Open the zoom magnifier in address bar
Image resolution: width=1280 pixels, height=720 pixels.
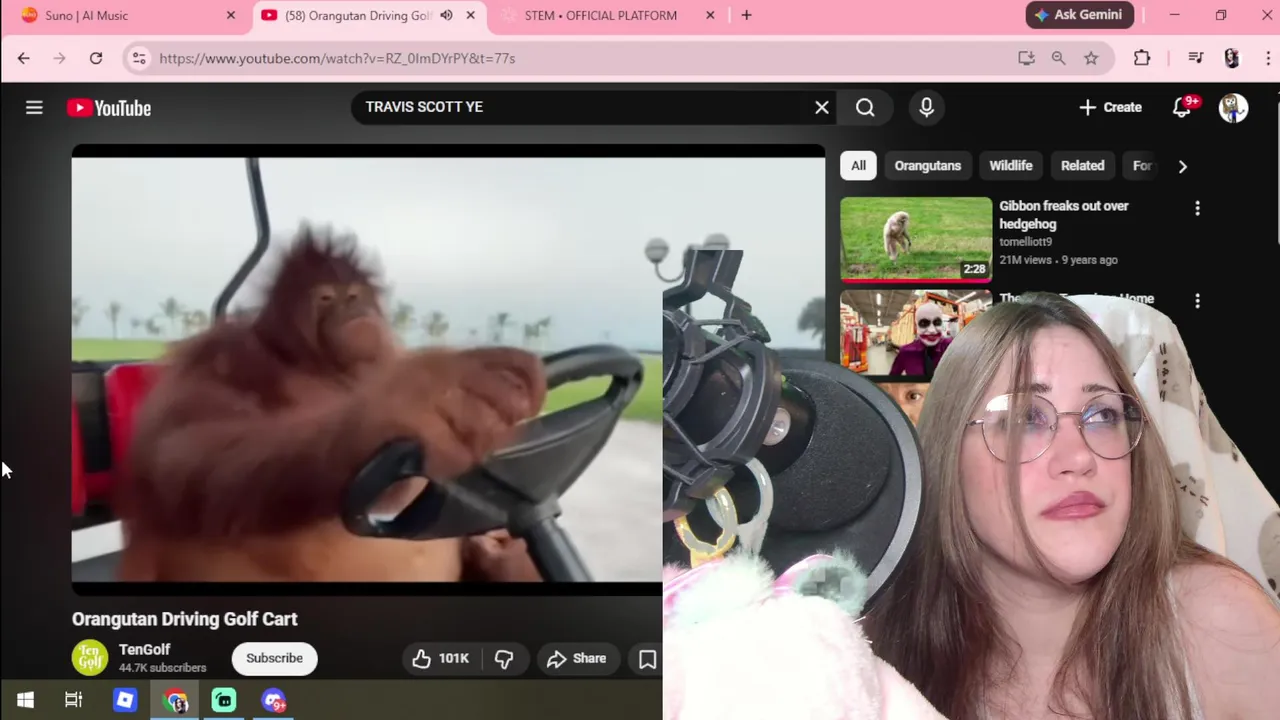pos(1058,58)
